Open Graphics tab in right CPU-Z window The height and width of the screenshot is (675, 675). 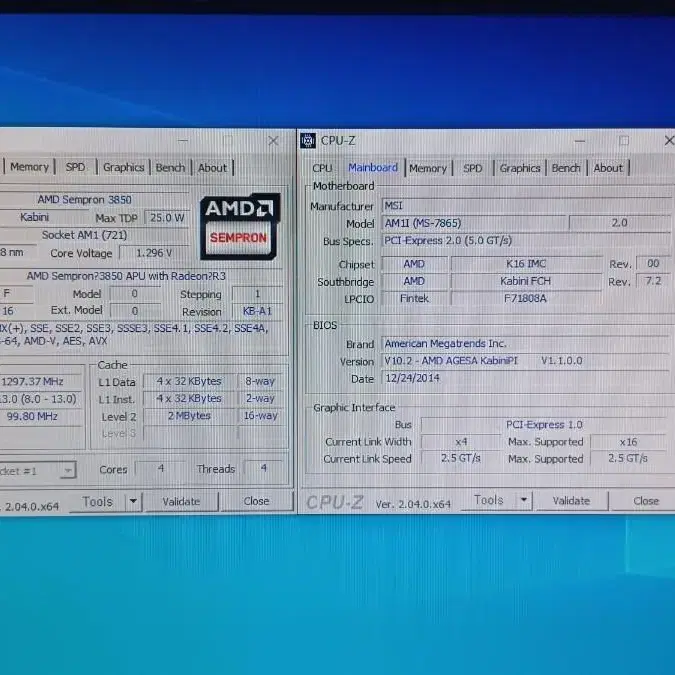(520, 168)
